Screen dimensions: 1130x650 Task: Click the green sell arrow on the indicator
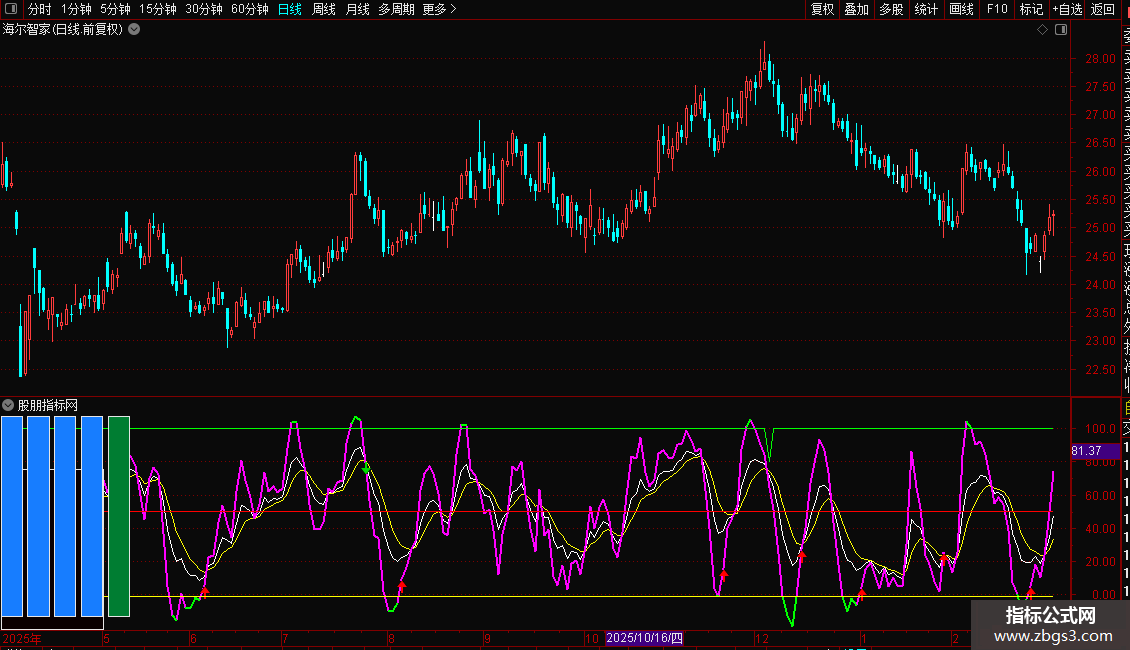click(x=366, y=468)
